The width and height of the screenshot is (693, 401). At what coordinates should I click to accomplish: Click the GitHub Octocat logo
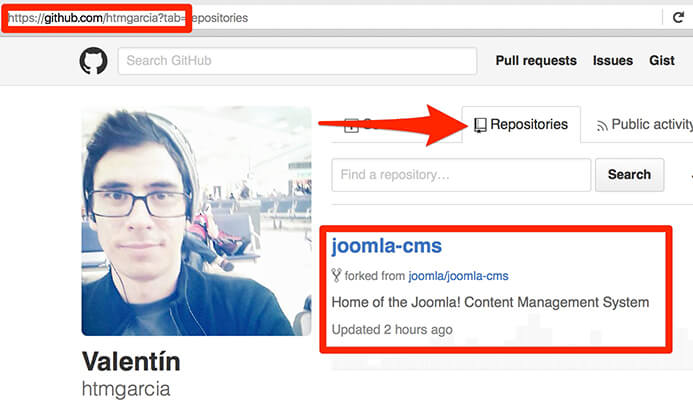coord(93,61)
